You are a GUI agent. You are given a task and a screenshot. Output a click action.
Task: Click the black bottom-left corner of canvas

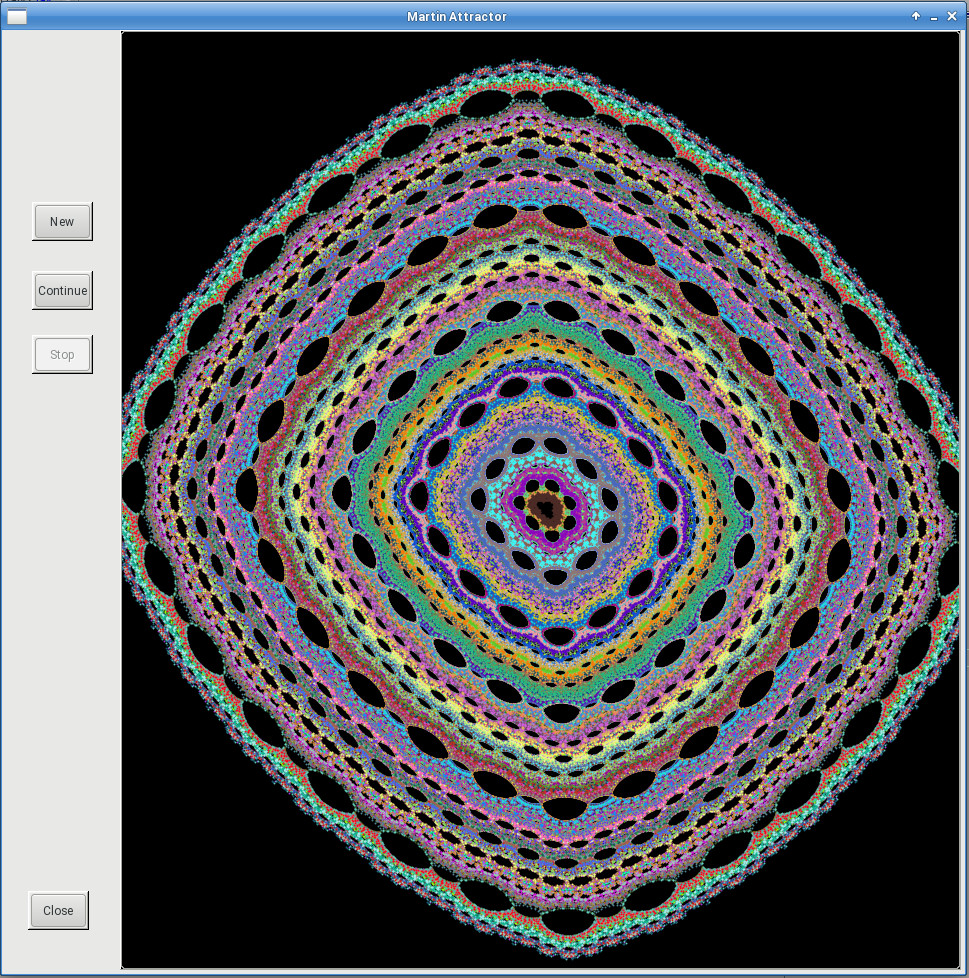(x=160, y=930)
